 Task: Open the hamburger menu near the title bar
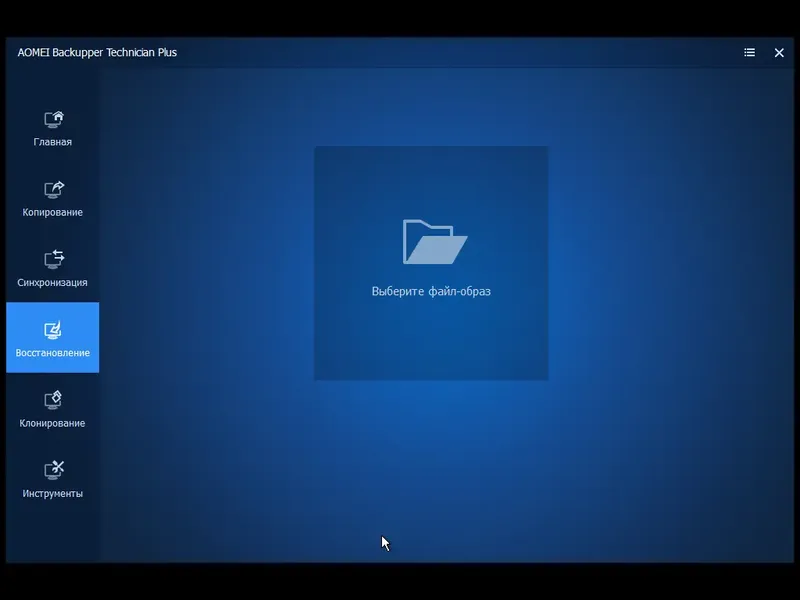tap(748, 52)
